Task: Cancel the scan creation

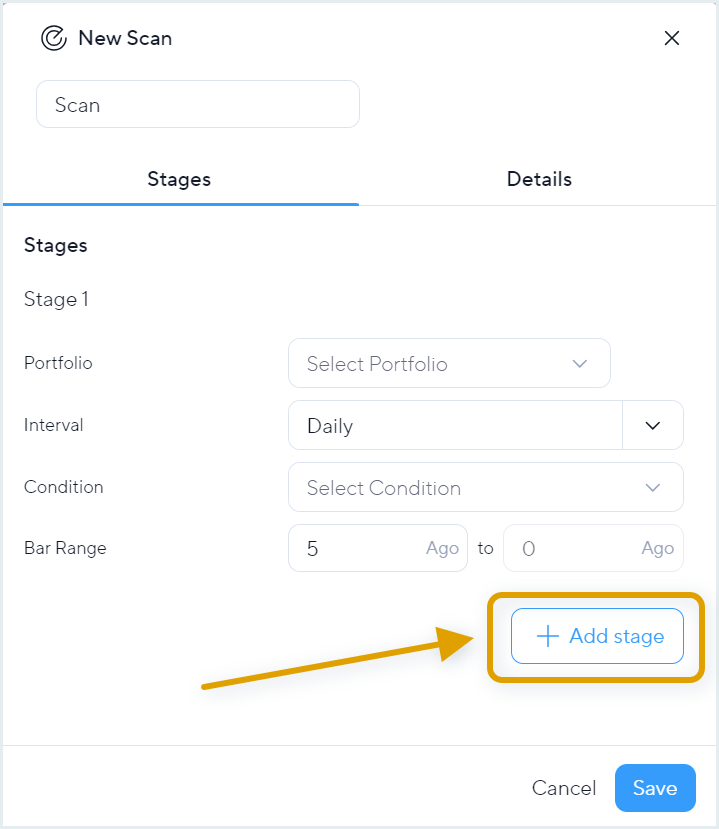Action: click(x=564, y=788)
